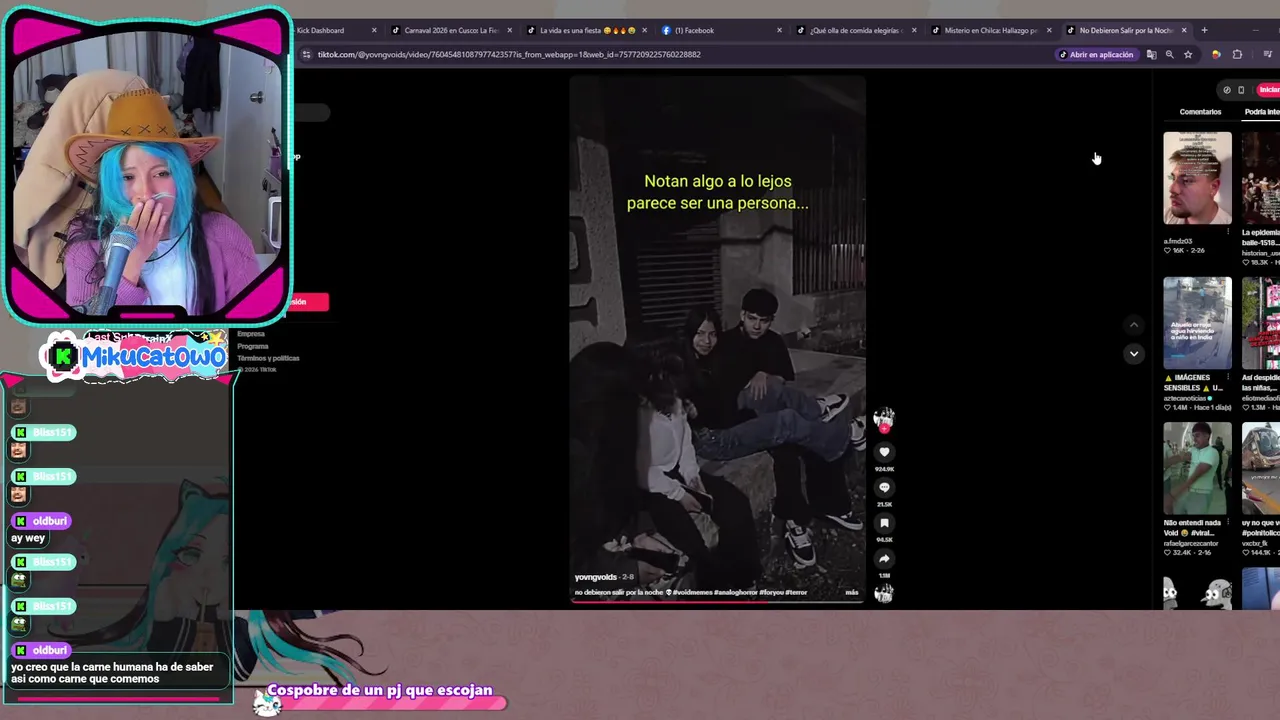Close the Carnaval 2026 en Cusco tab
The image size is (1280, 720).
pyautogui.click(x=509, y=30)
